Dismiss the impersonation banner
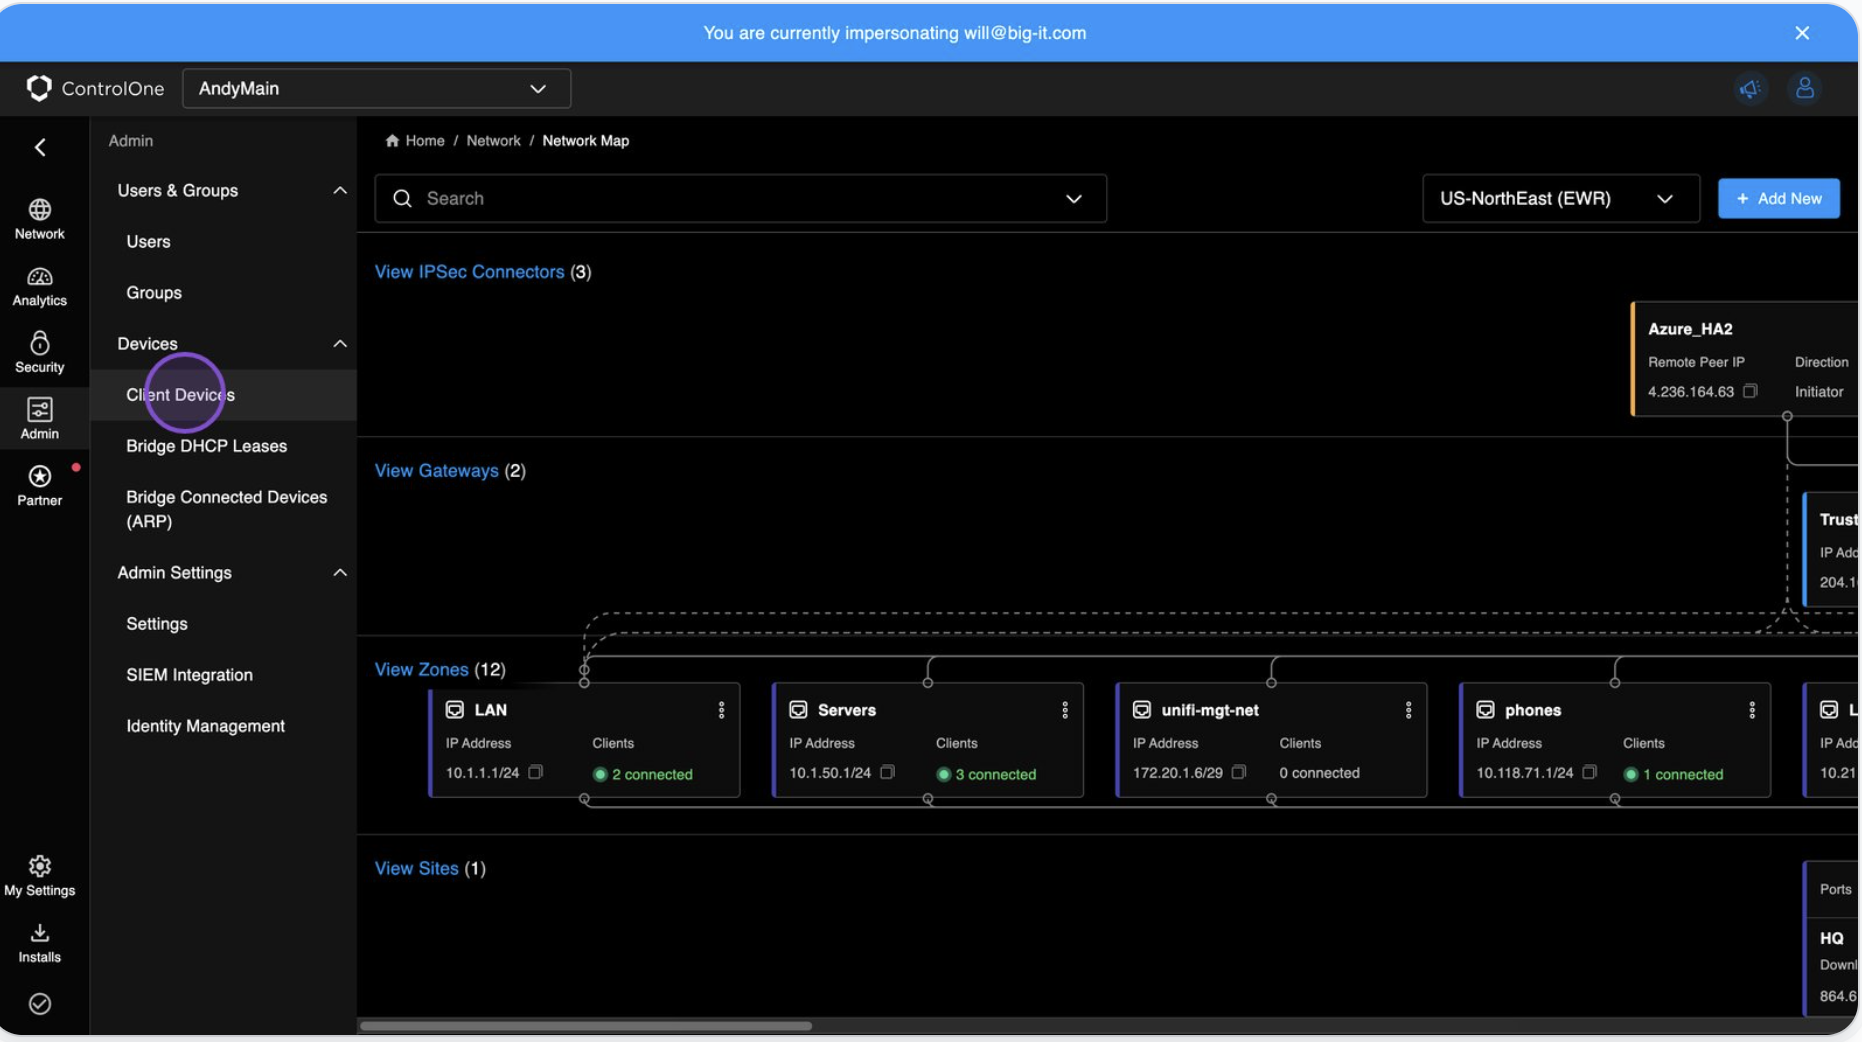The height and width of the screenshot is (1042, 1862). (1803, 33)
